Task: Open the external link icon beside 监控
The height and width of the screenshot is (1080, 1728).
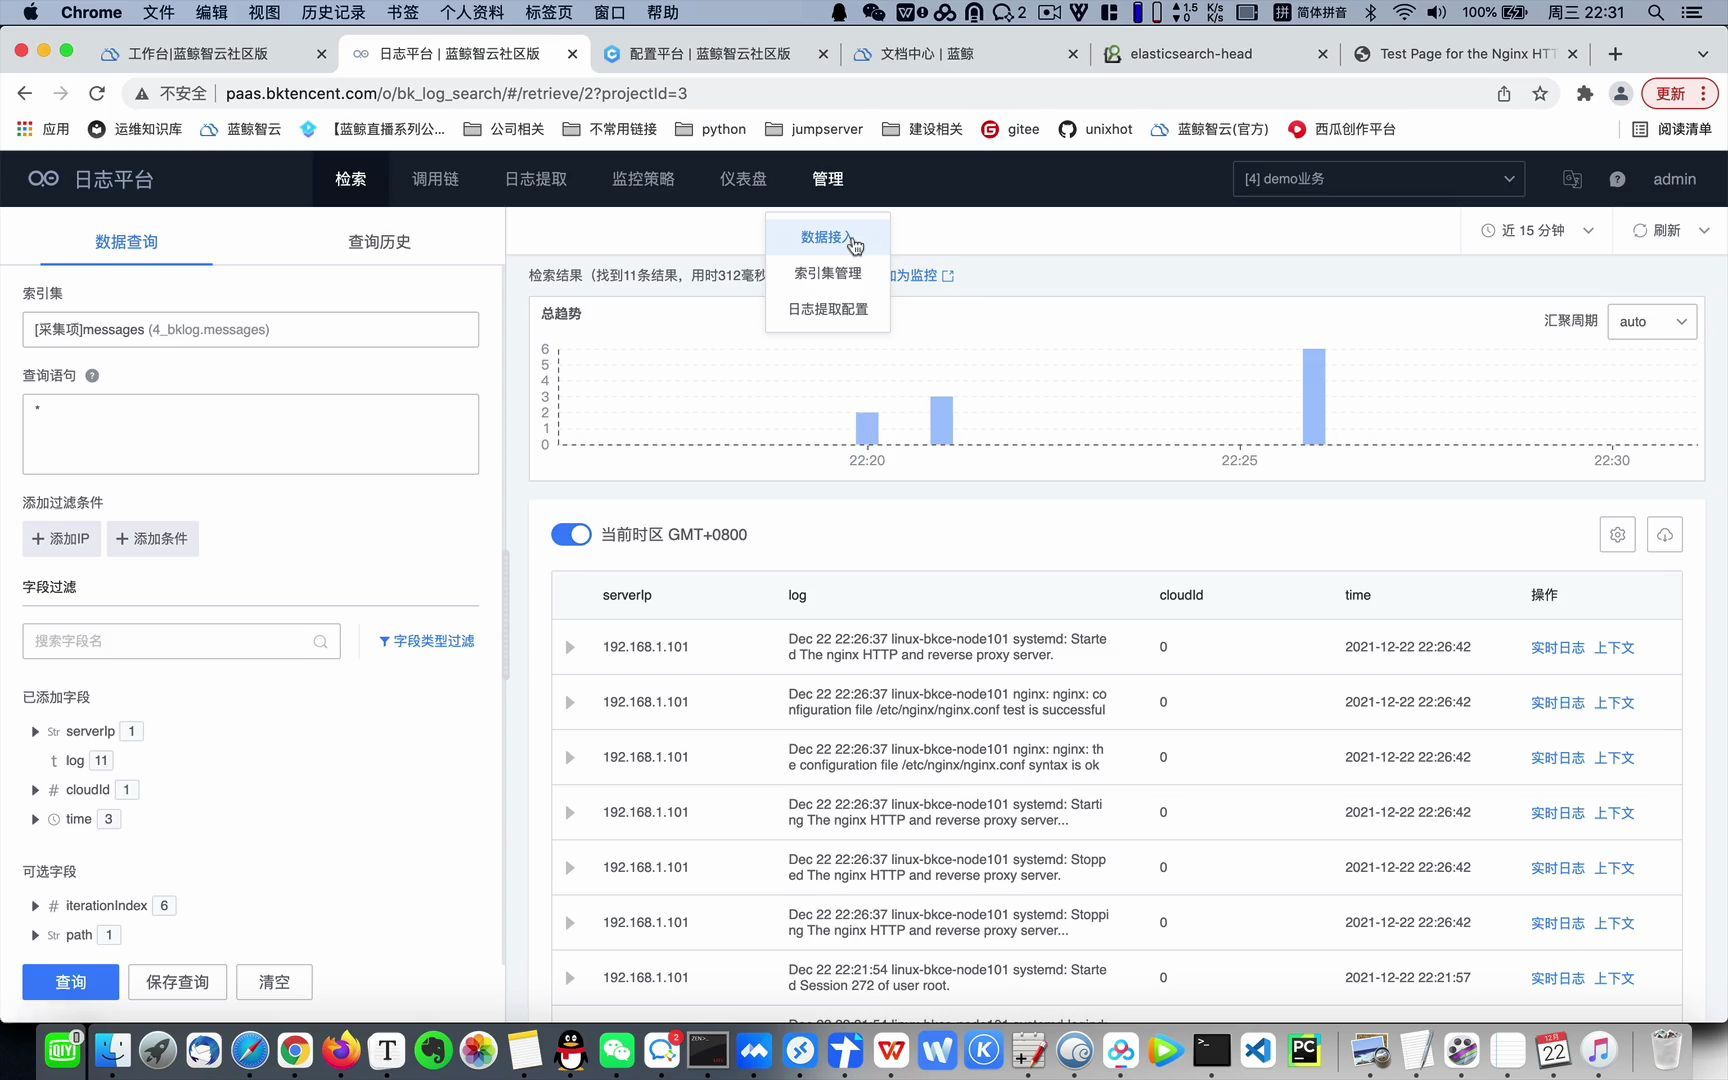Action: point(948,276)
